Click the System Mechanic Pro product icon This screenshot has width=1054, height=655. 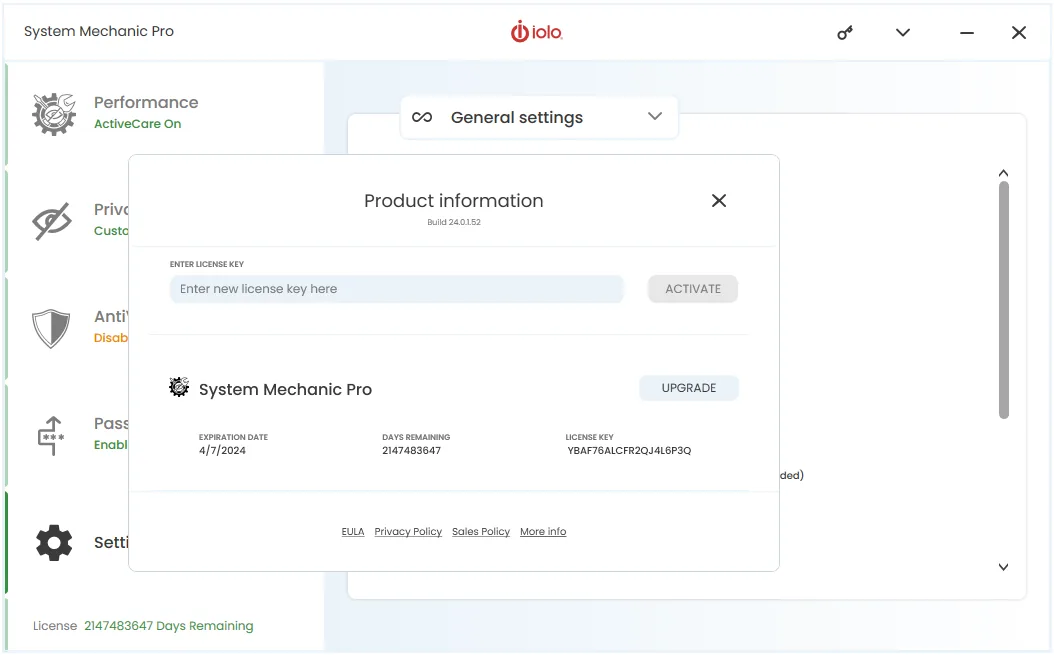[x=179, y=387]
